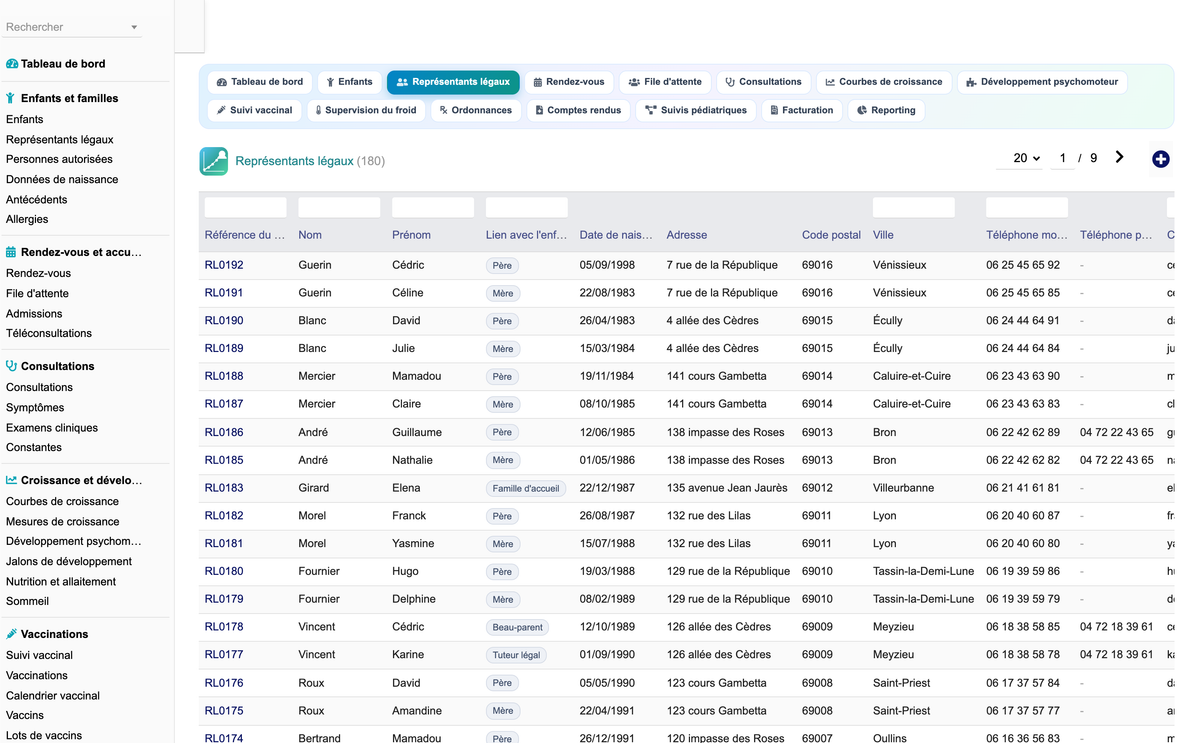Open record RL0183

point(224,488)
